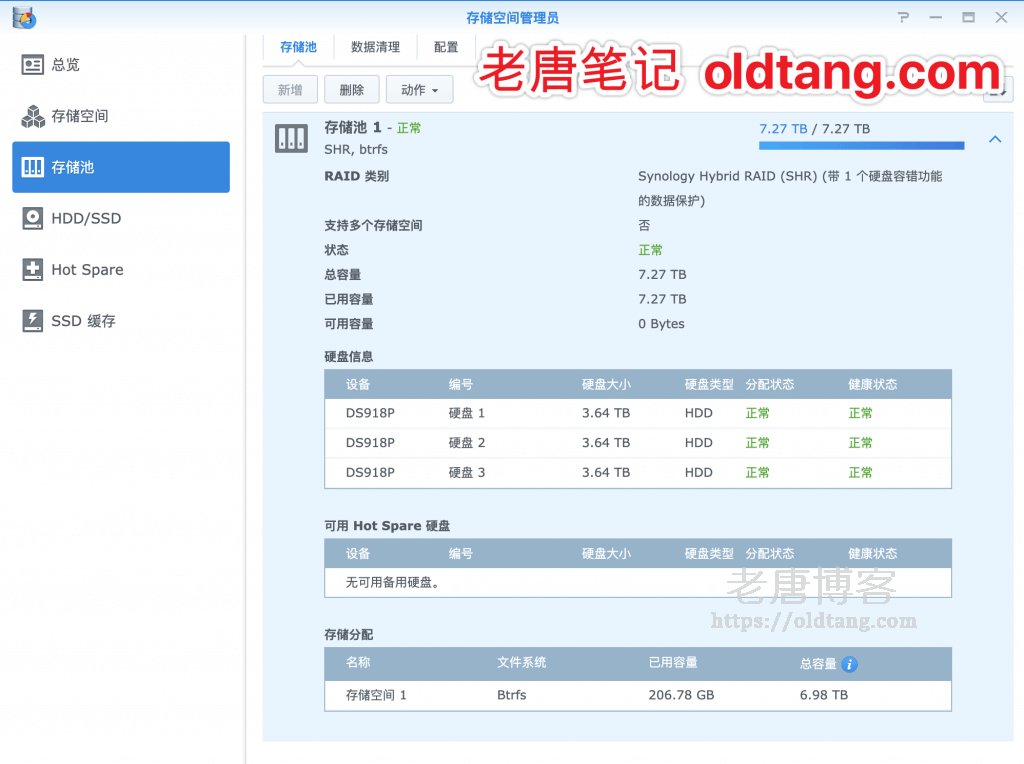1024x764 pixels.
Task: Click the 名称 column header
Action: coord(358,663)
